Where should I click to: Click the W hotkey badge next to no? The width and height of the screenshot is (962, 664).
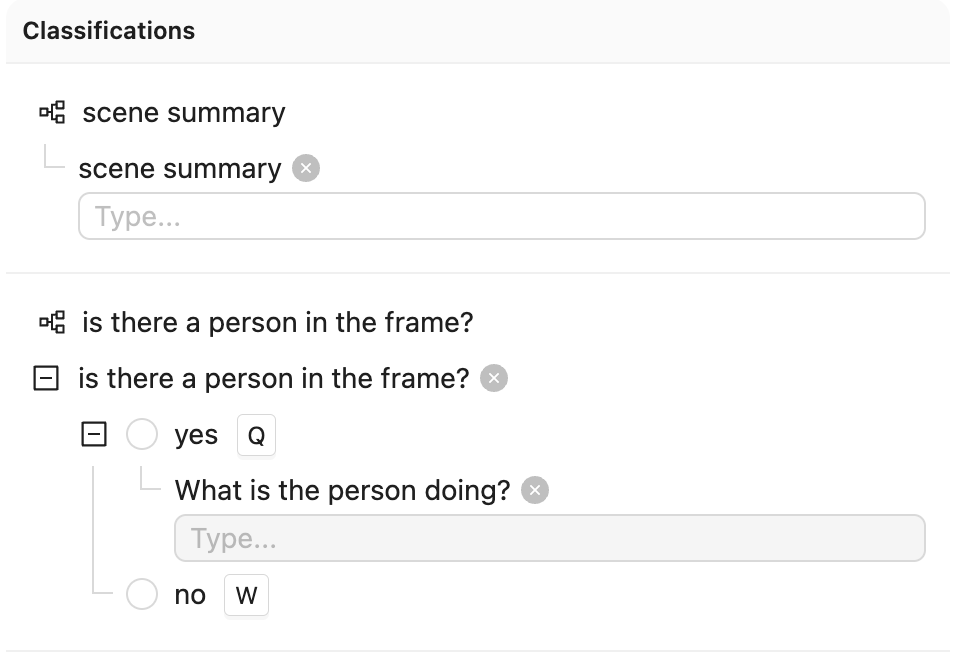coord(246,595)
